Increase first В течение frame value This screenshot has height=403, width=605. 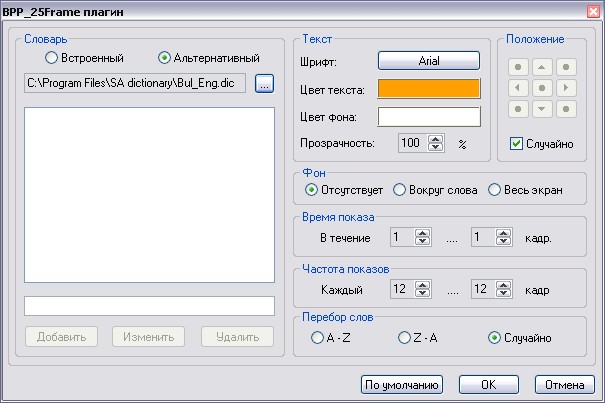(x=422, y=233)
